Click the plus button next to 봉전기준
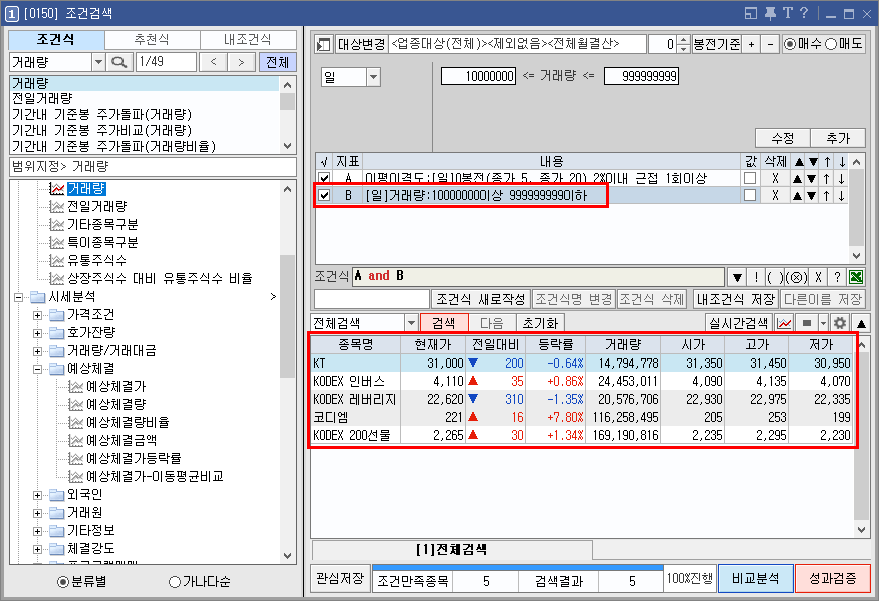 (751, 44)
